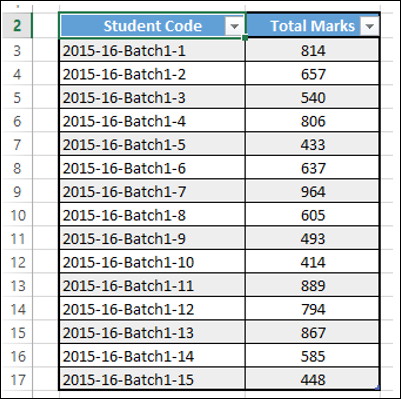Select the Student Code header cell
401x399 pixels.
pos(152,26)
